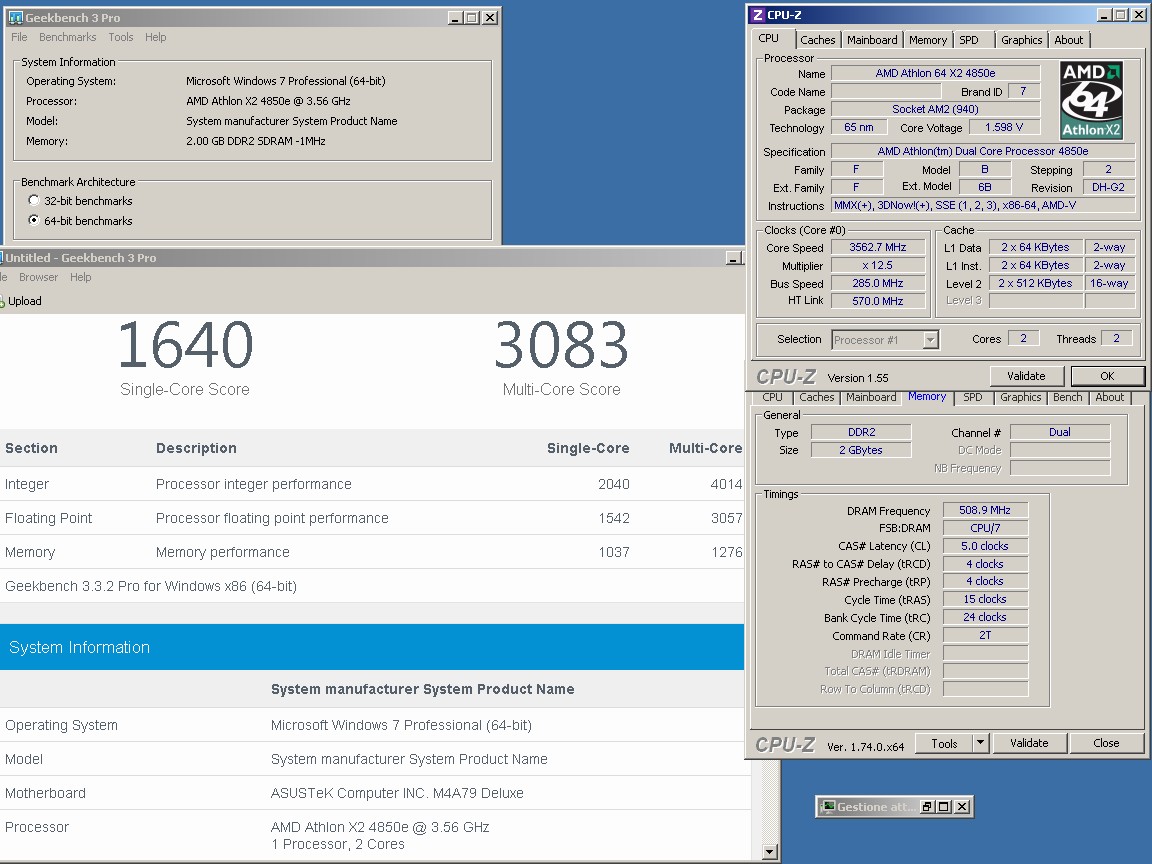Screen dimensions: 1152x864
Task: Click the HT Link 570.0 MHz value
Action: (878, 300)
